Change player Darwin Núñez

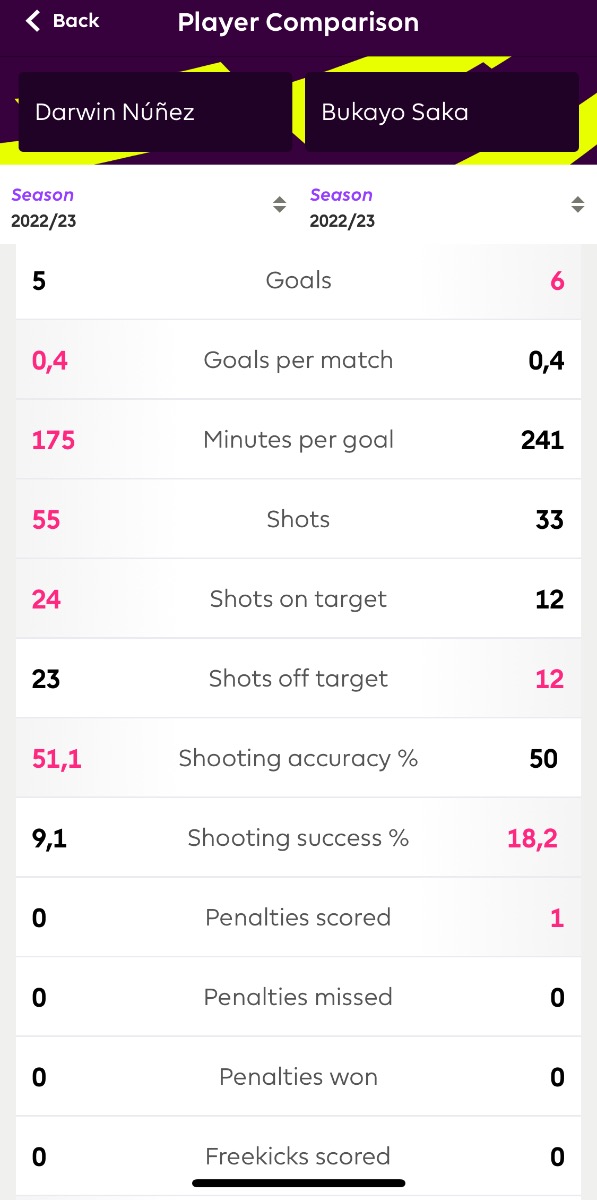click(155, 111)
